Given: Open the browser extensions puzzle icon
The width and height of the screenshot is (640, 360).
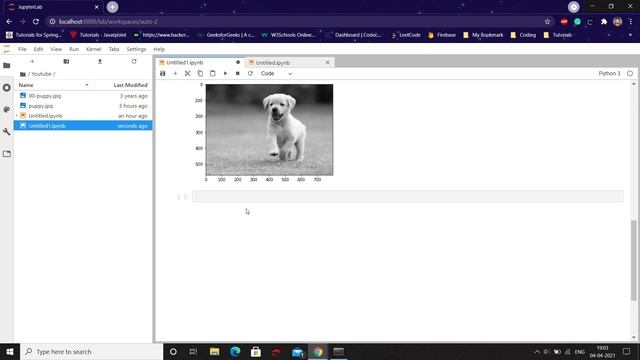Looking at the screenshot, I should pyautogui.click(x=604, y=22).
